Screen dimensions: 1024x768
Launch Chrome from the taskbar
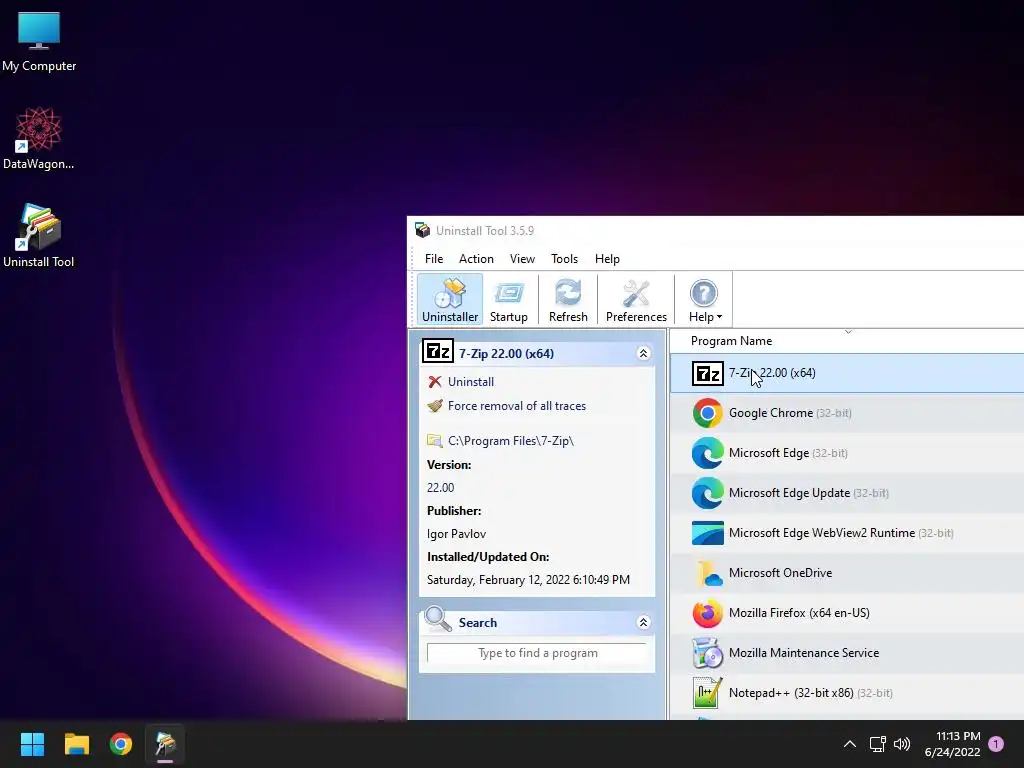[121, 744]
